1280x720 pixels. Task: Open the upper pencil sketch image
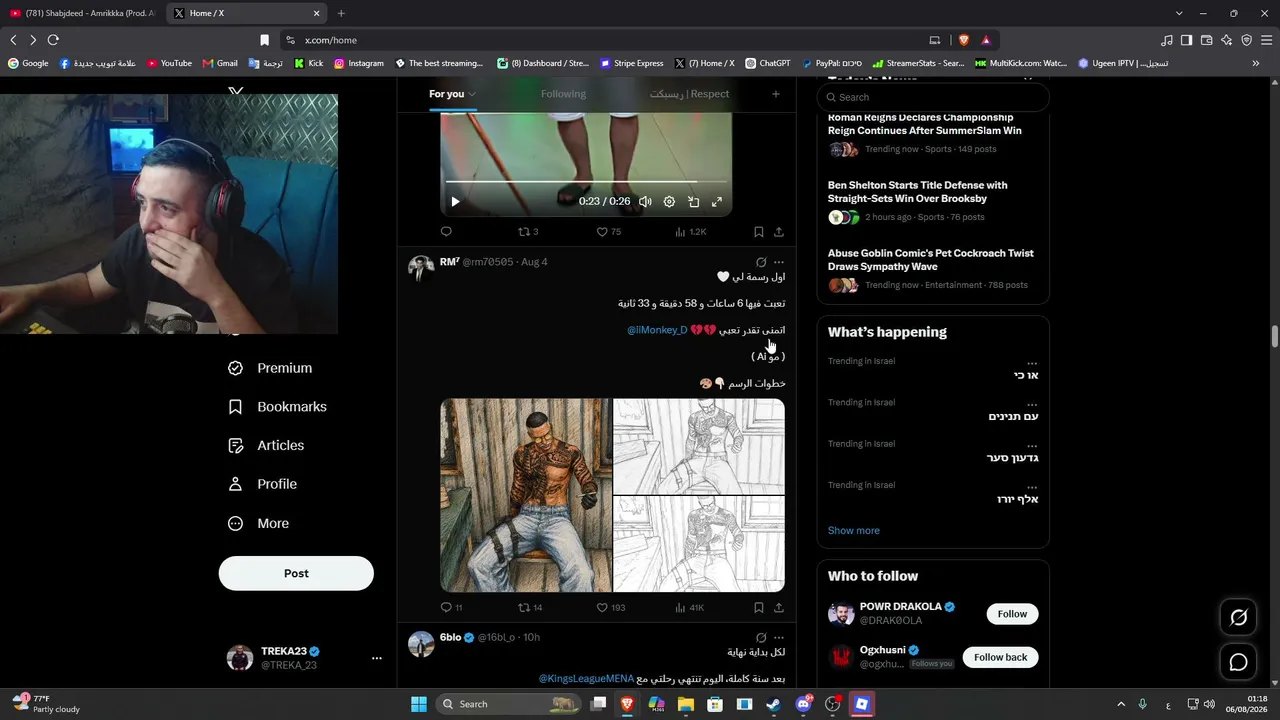point(699,446)
